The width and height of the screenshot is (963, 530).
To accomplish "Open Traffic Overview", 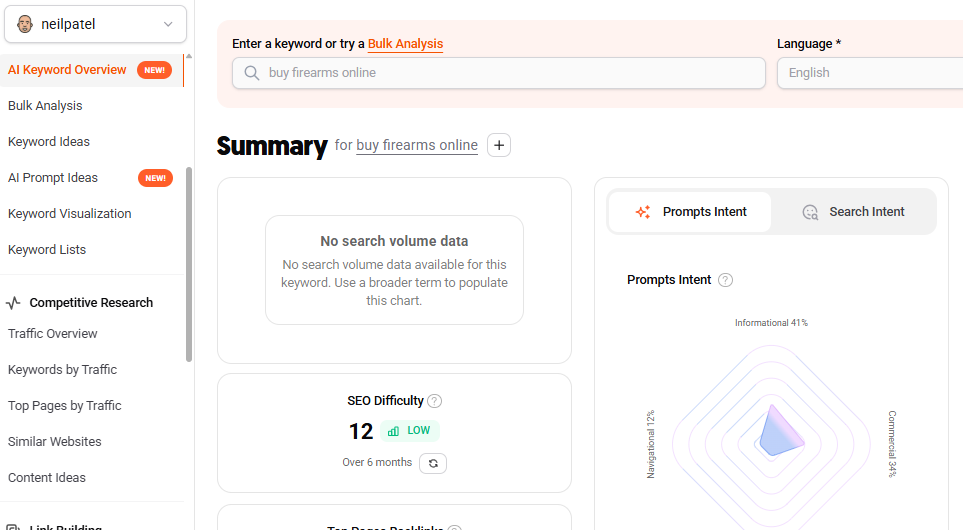I will [x=52, y=333].
